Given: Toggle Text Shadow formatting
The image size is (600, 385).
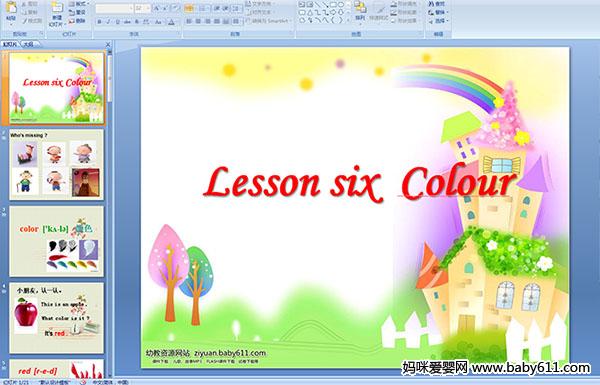Looking at the screenshot, I should 137,22.
